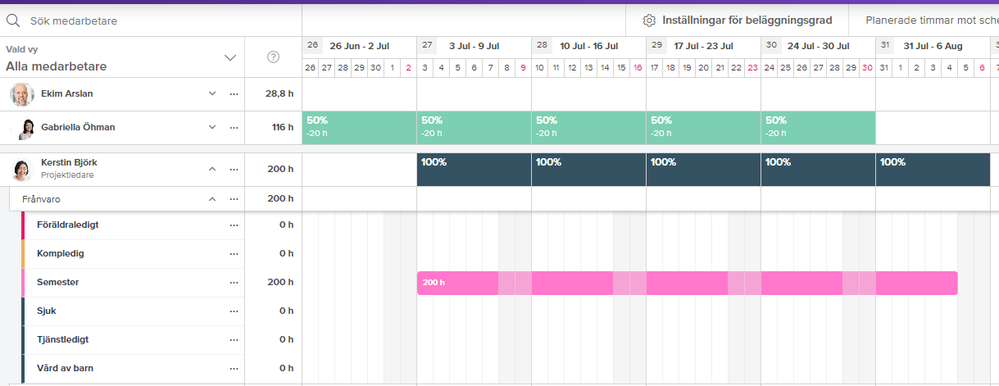
Task: Collapse Kerstin Björk's row
Action: coord(212,169)
